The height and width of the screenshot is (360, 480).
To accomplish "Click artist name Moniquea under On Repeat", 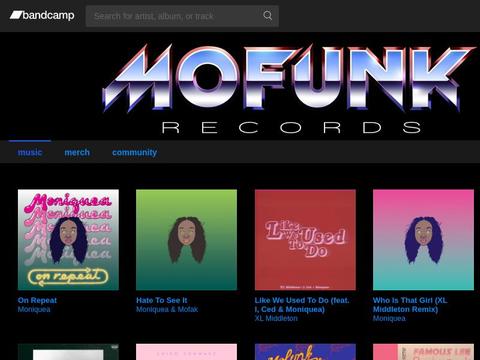I will [34, 309].
